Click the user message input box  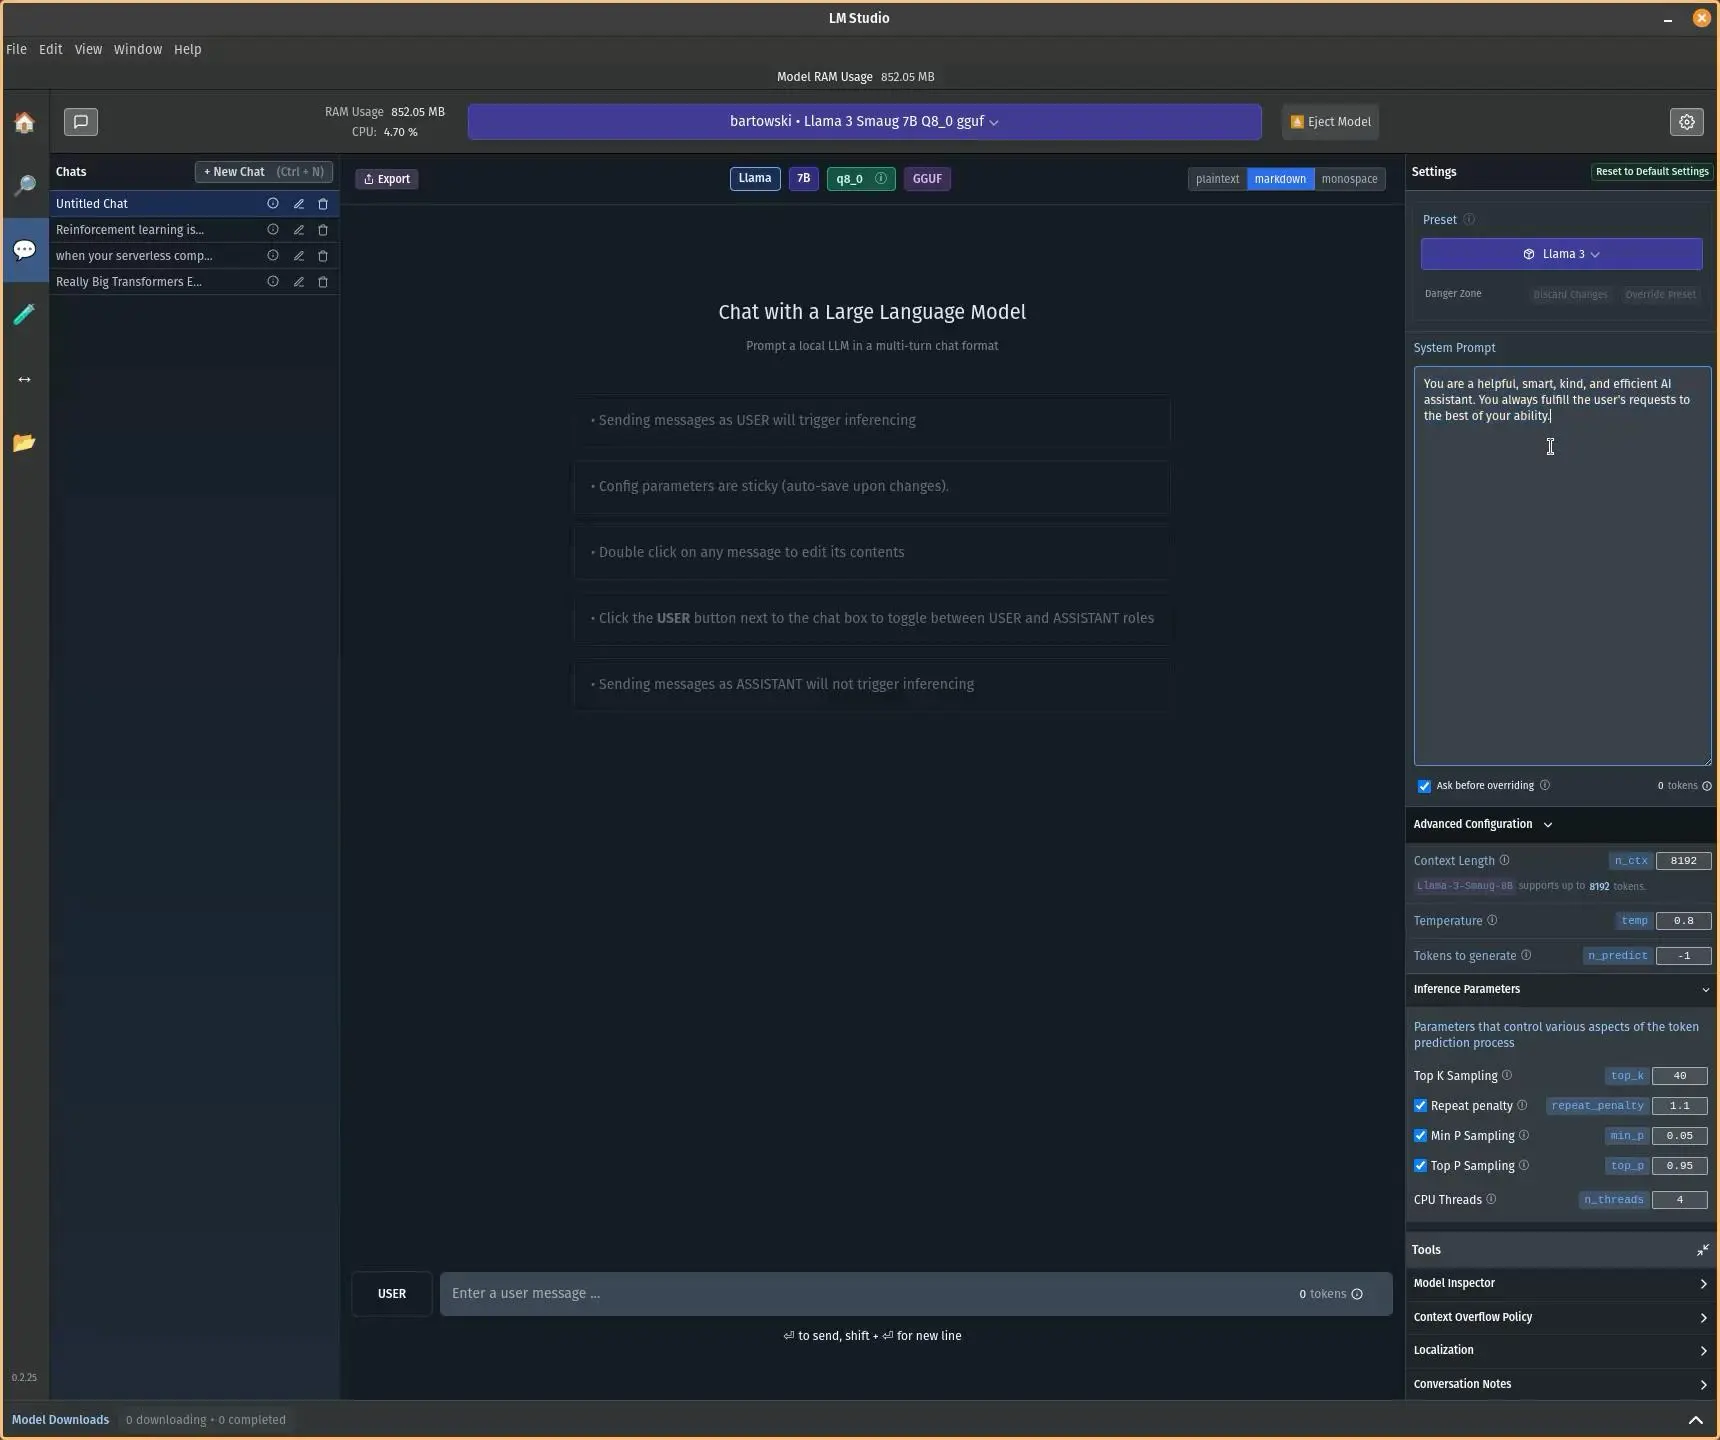(916, 1294)
